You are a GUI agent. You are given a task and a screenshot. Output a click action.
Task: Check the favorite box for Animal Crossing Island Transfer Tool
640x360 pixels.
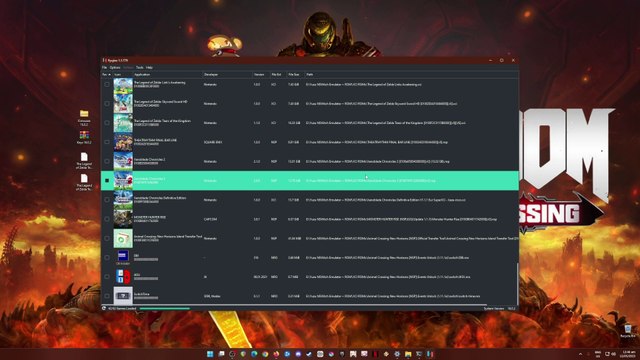pos(107,238)
